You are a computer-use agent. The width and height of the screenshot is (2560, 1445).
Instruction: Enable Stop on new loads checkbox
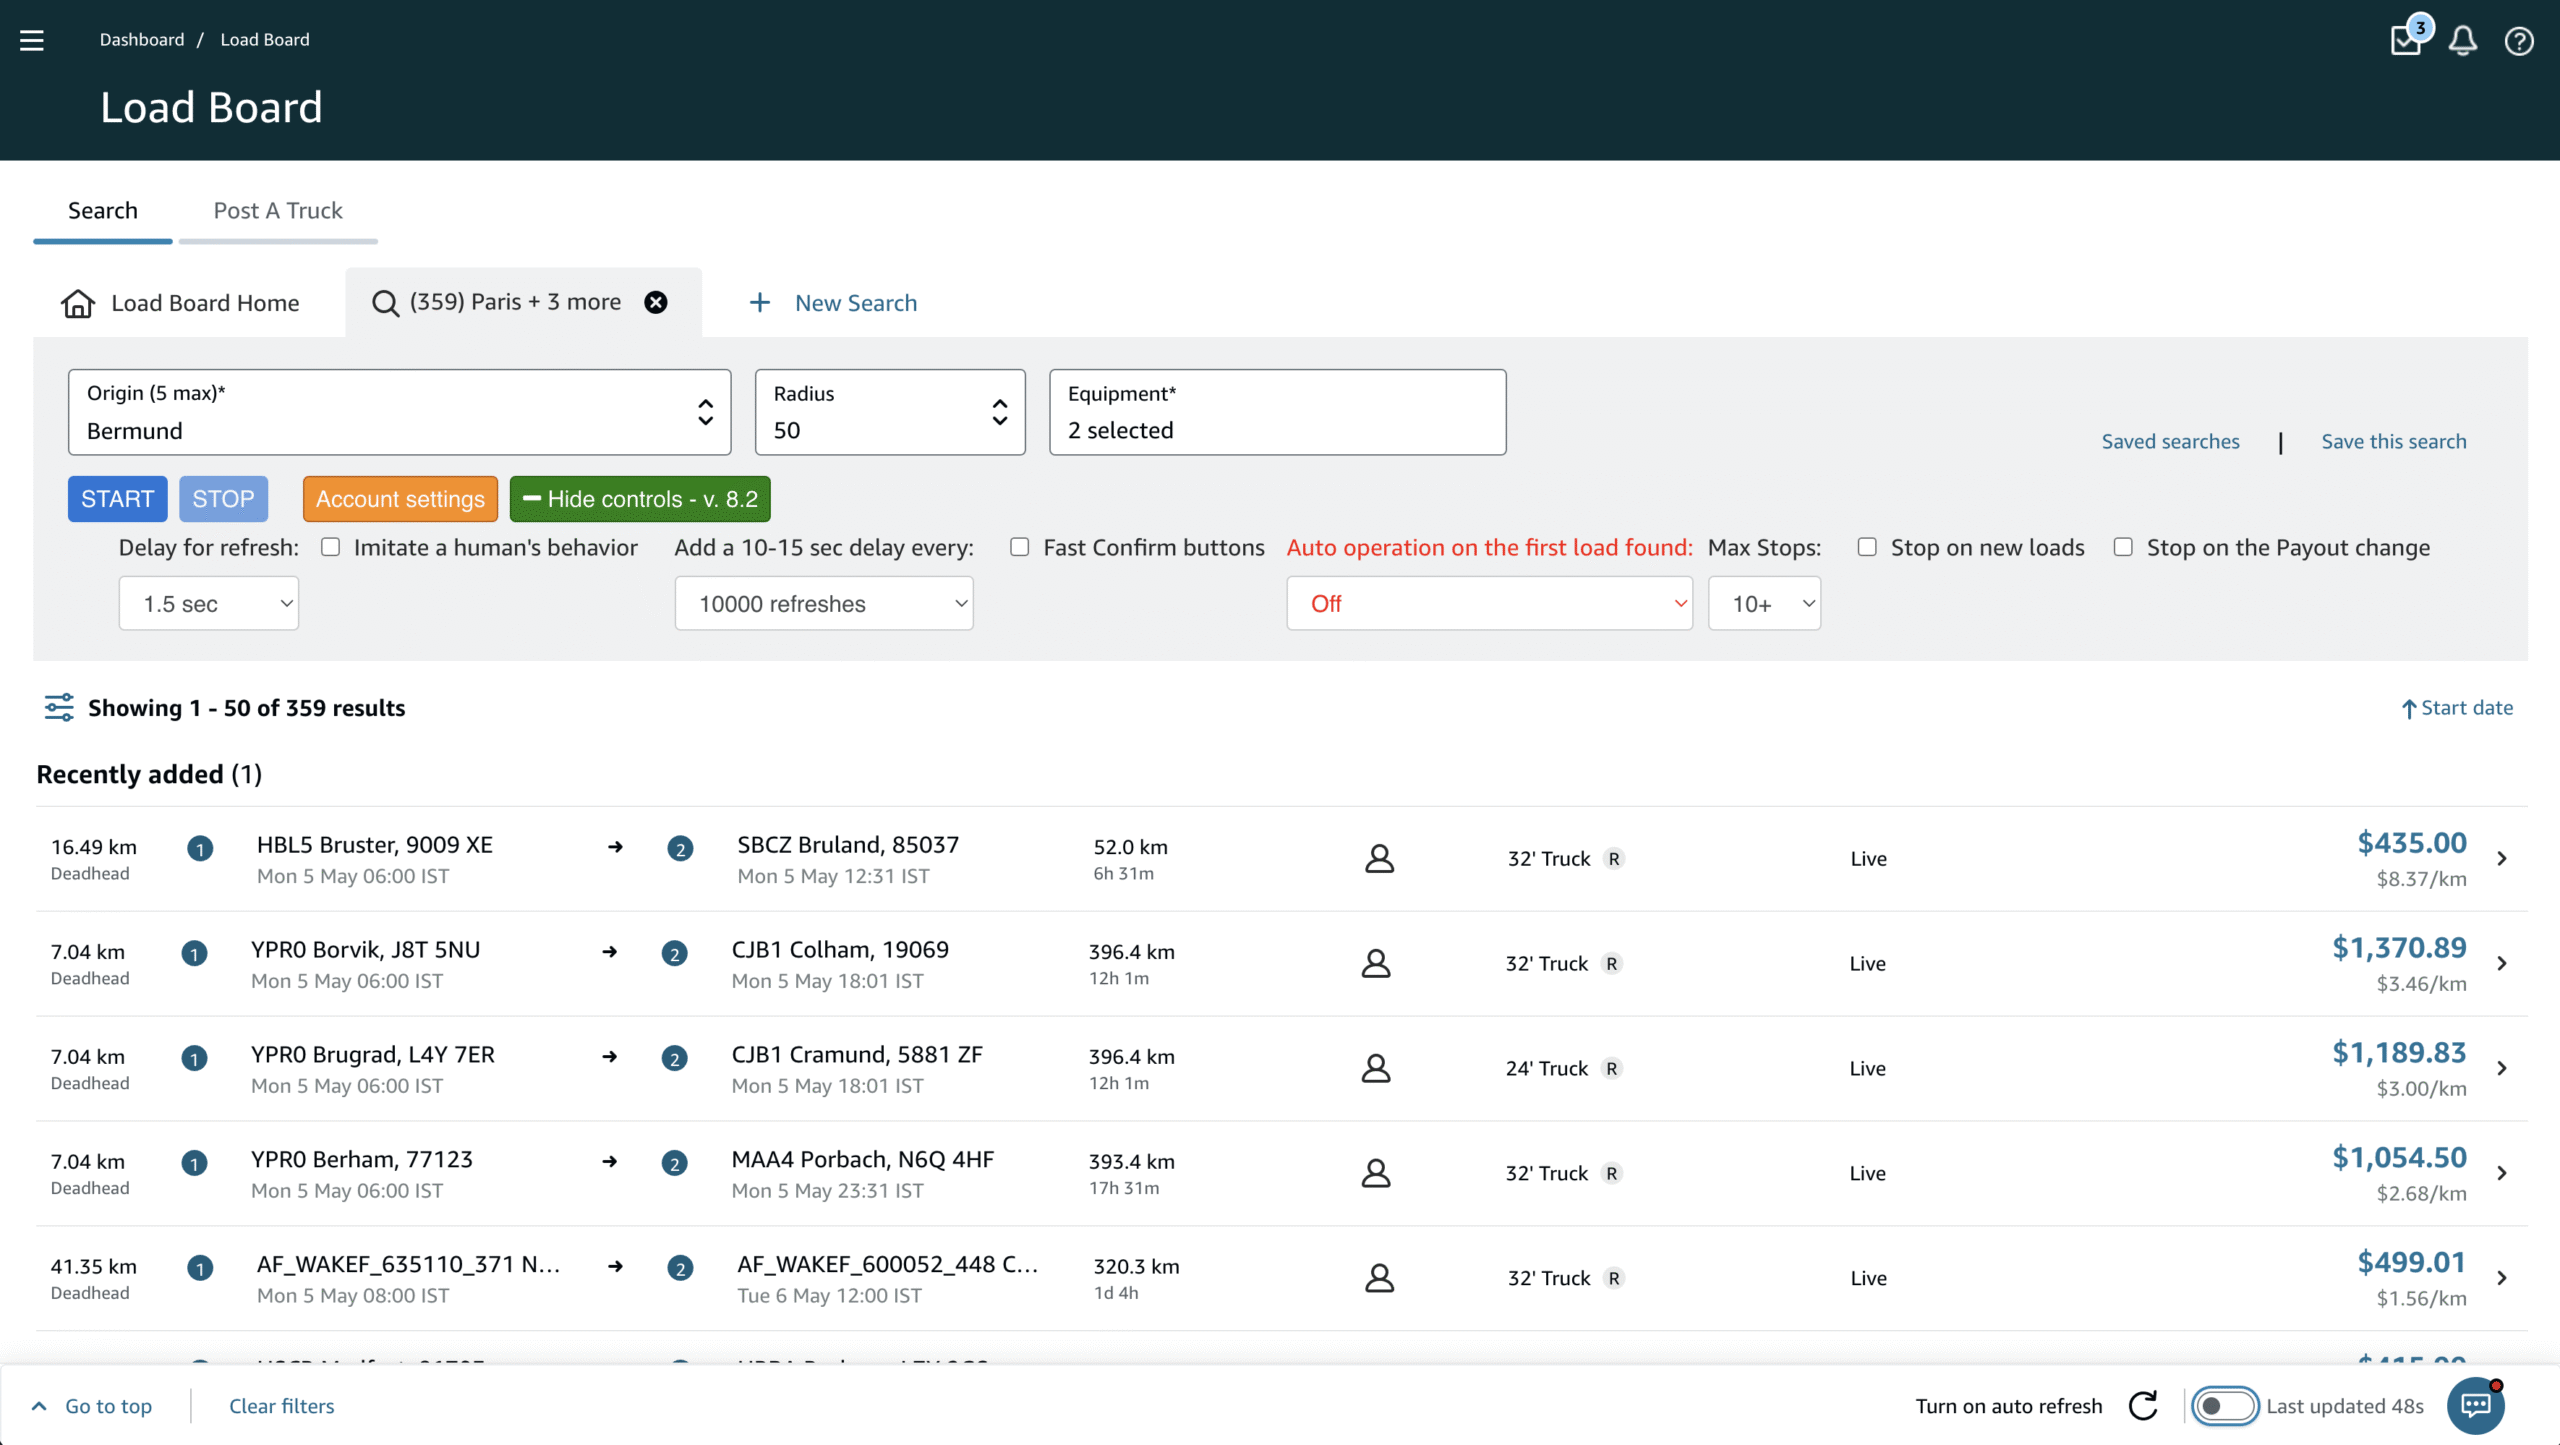1867,547
